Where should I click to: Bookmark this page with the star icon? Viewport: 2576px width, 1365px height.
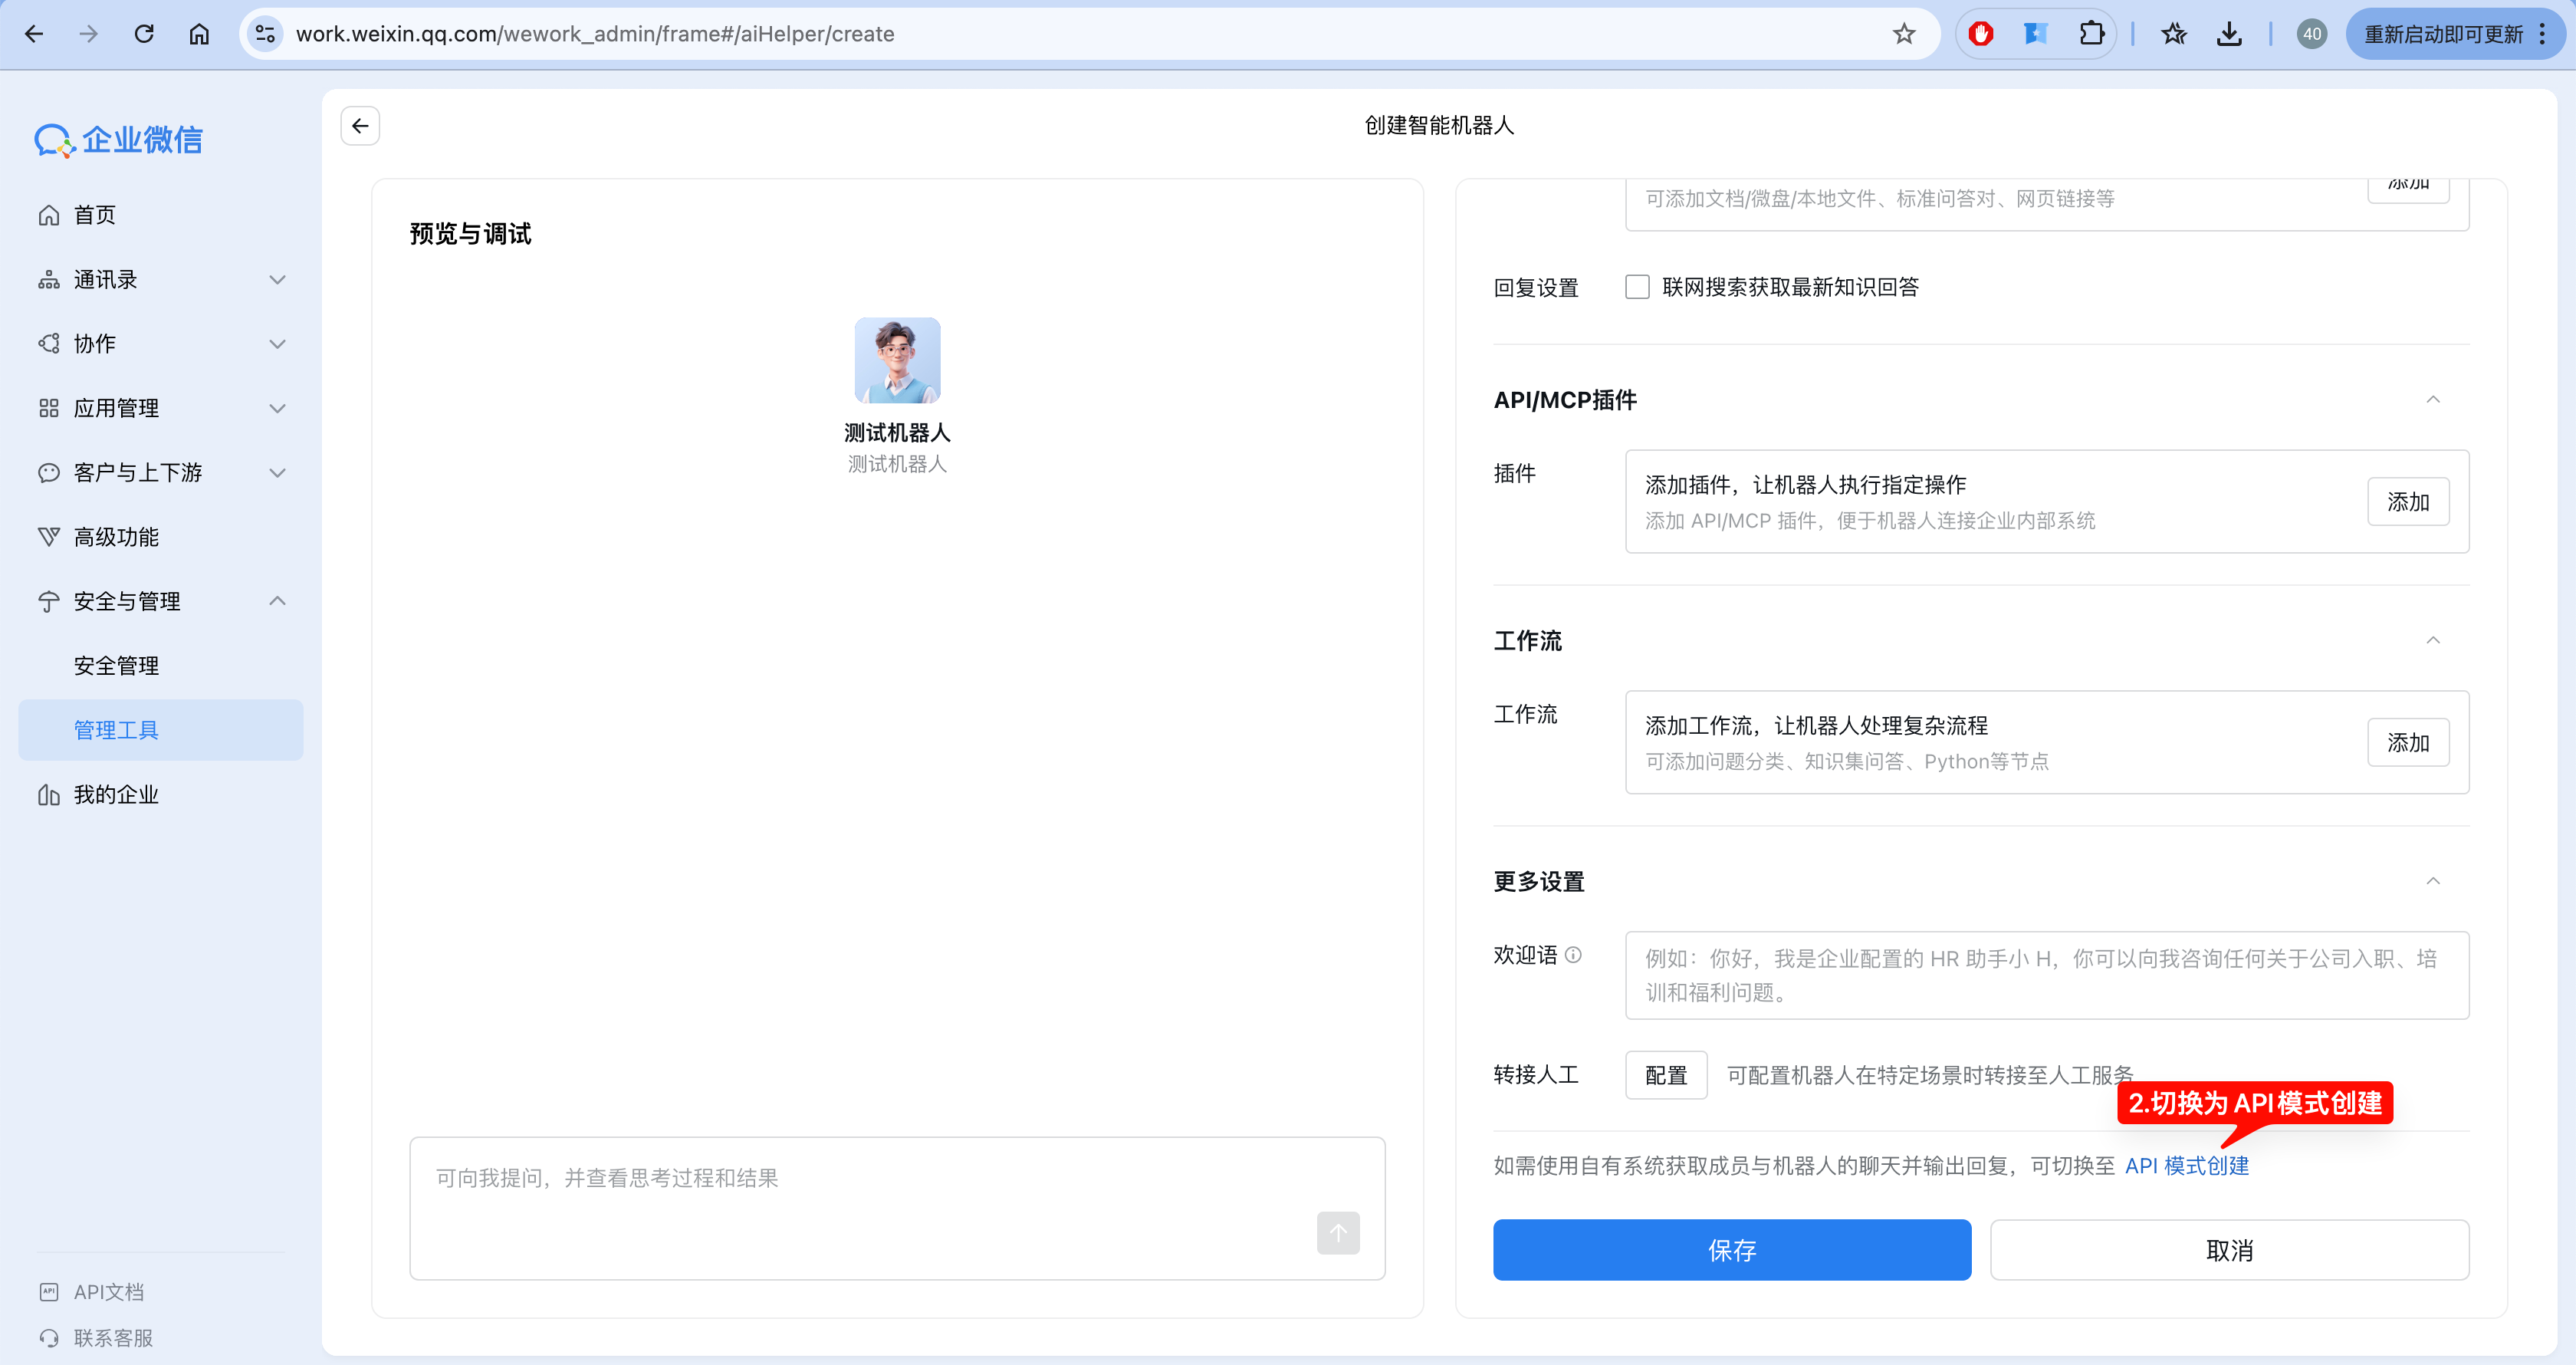1903,34
